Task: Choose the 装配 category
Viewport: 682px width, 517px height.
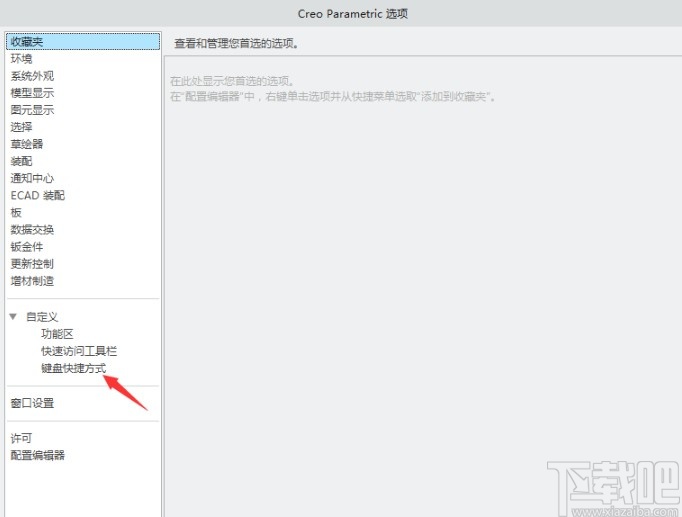Action: point(21,161)
